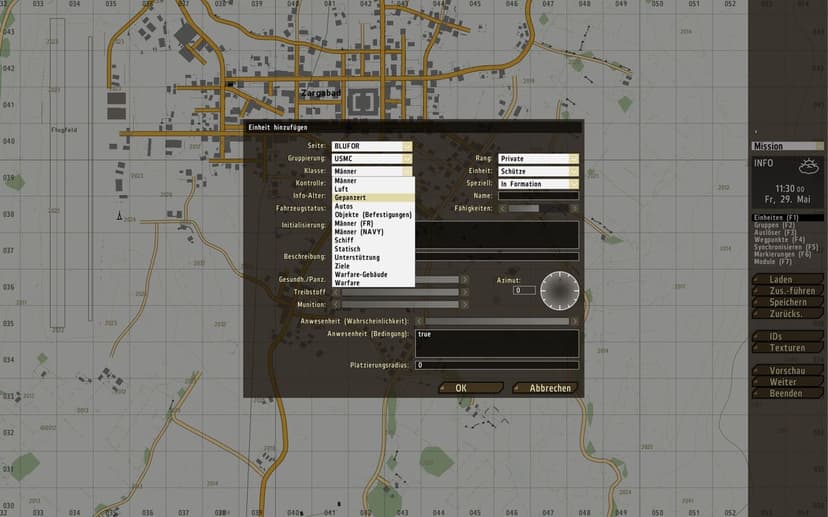Switch to Module (F7) mode
The image size is (828, 517).
(787, 262)
